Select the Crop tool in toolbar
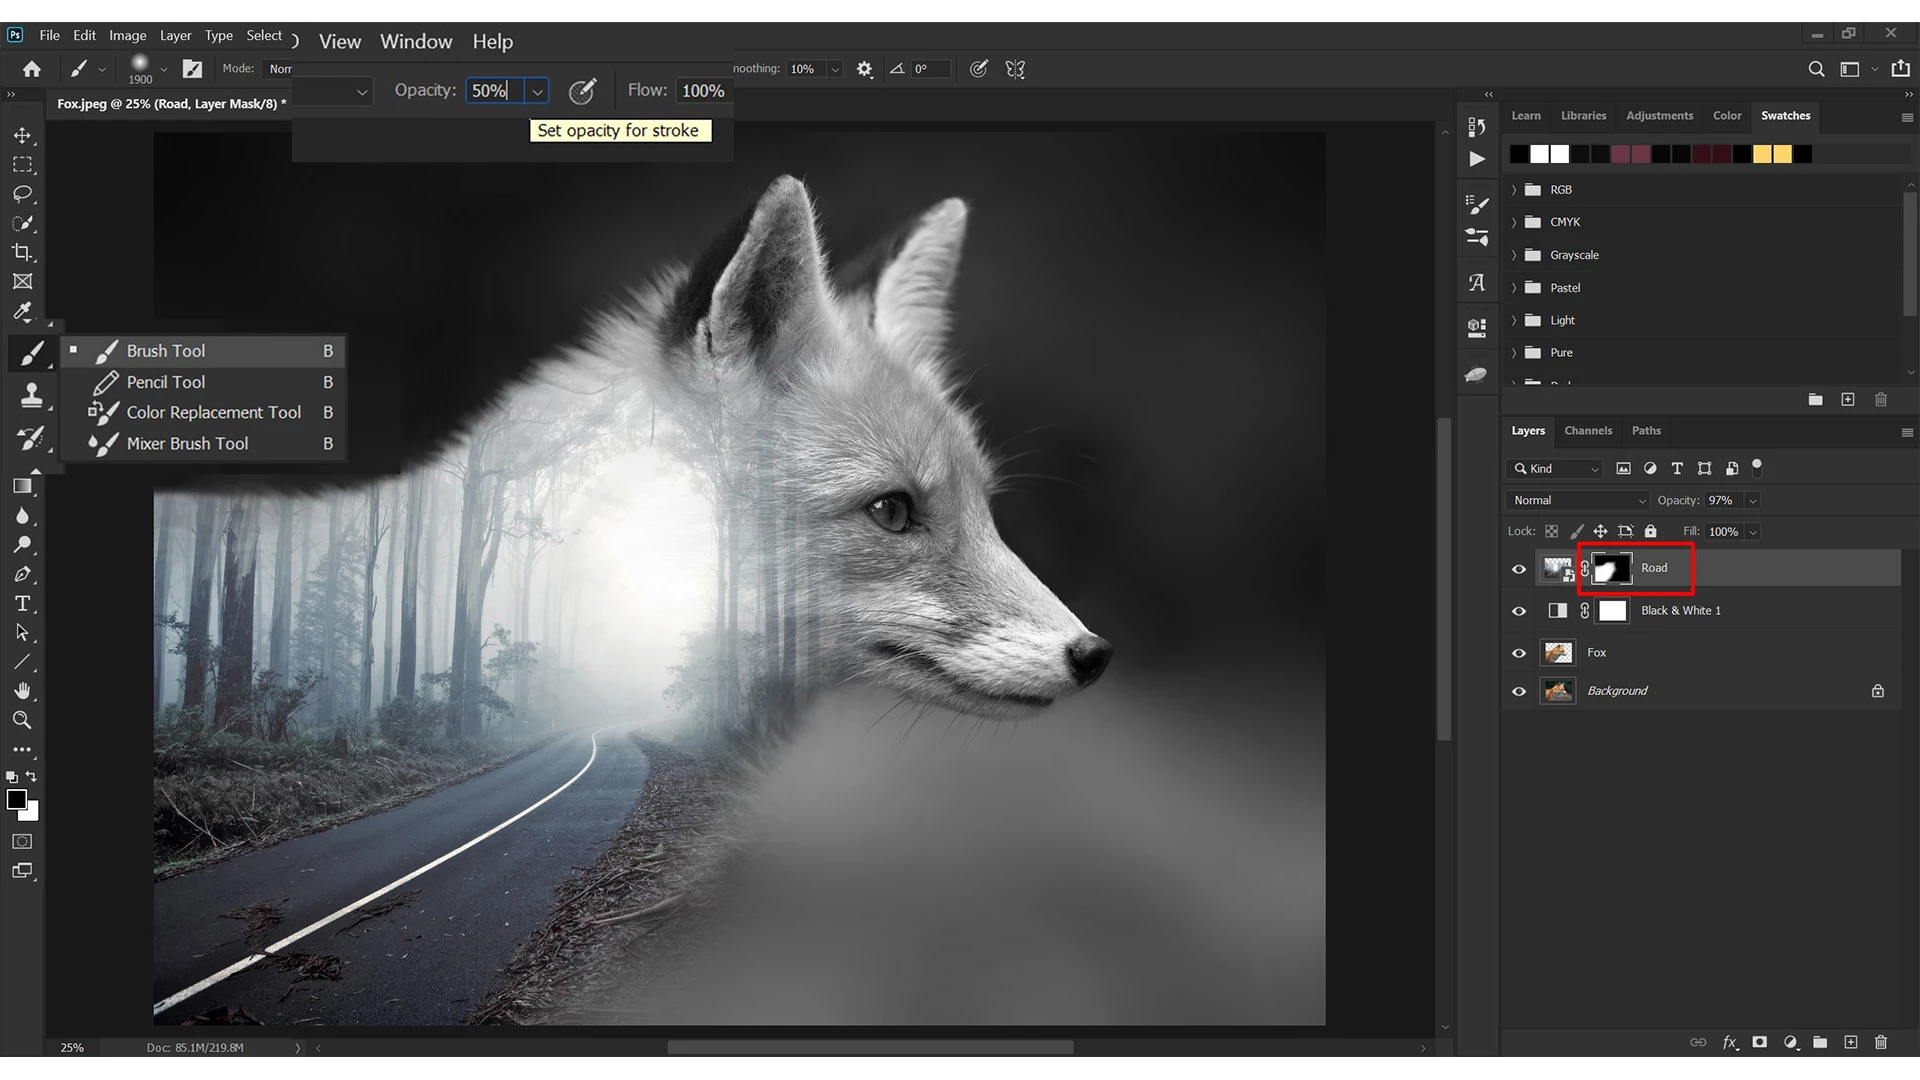This screenshot has width=1920, height=1080. coord(22,252)
